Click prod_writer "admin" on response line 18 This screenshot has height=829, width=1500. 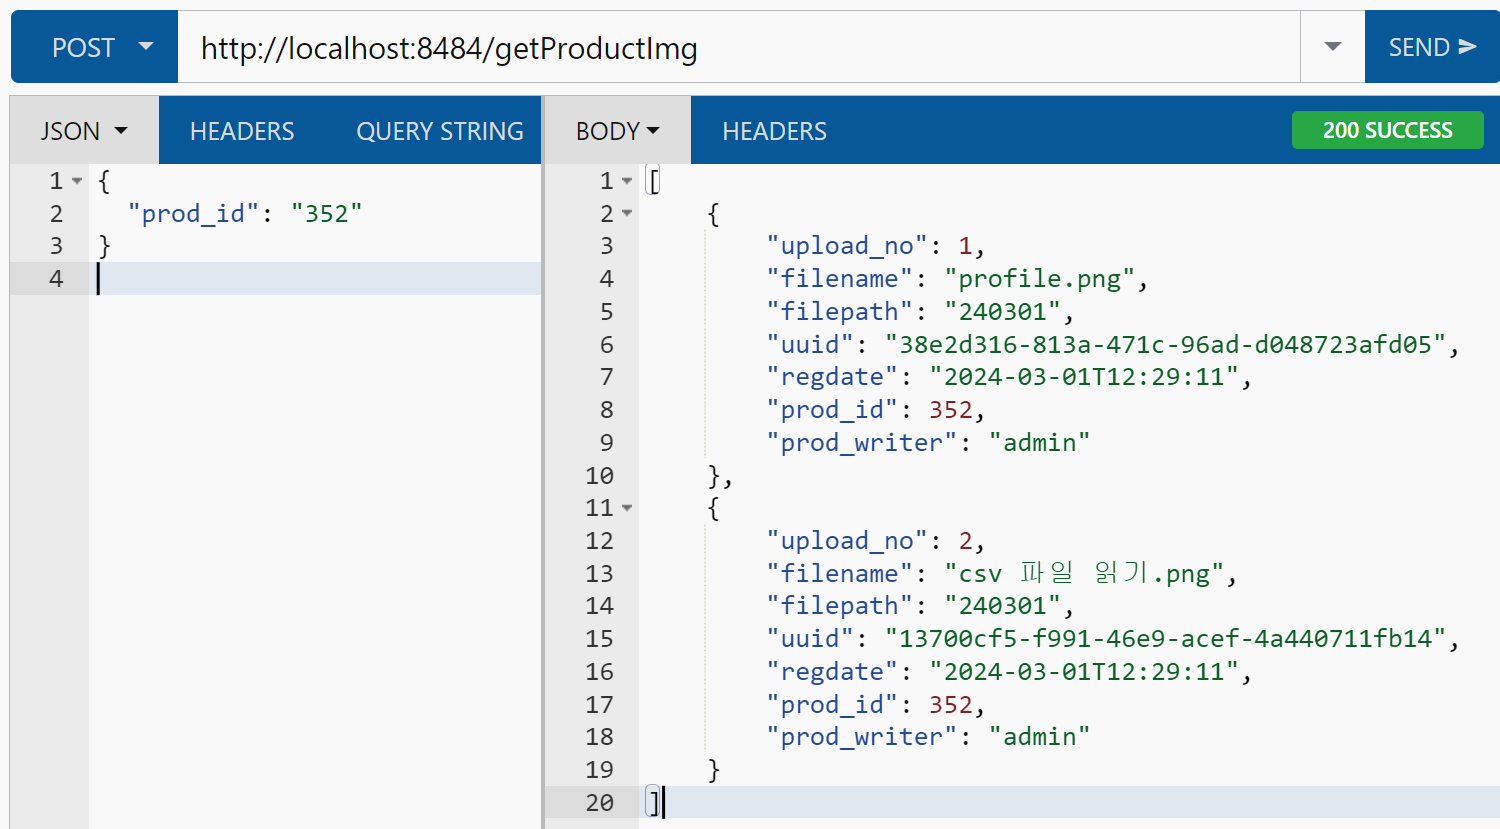[x=1039, y=737]
